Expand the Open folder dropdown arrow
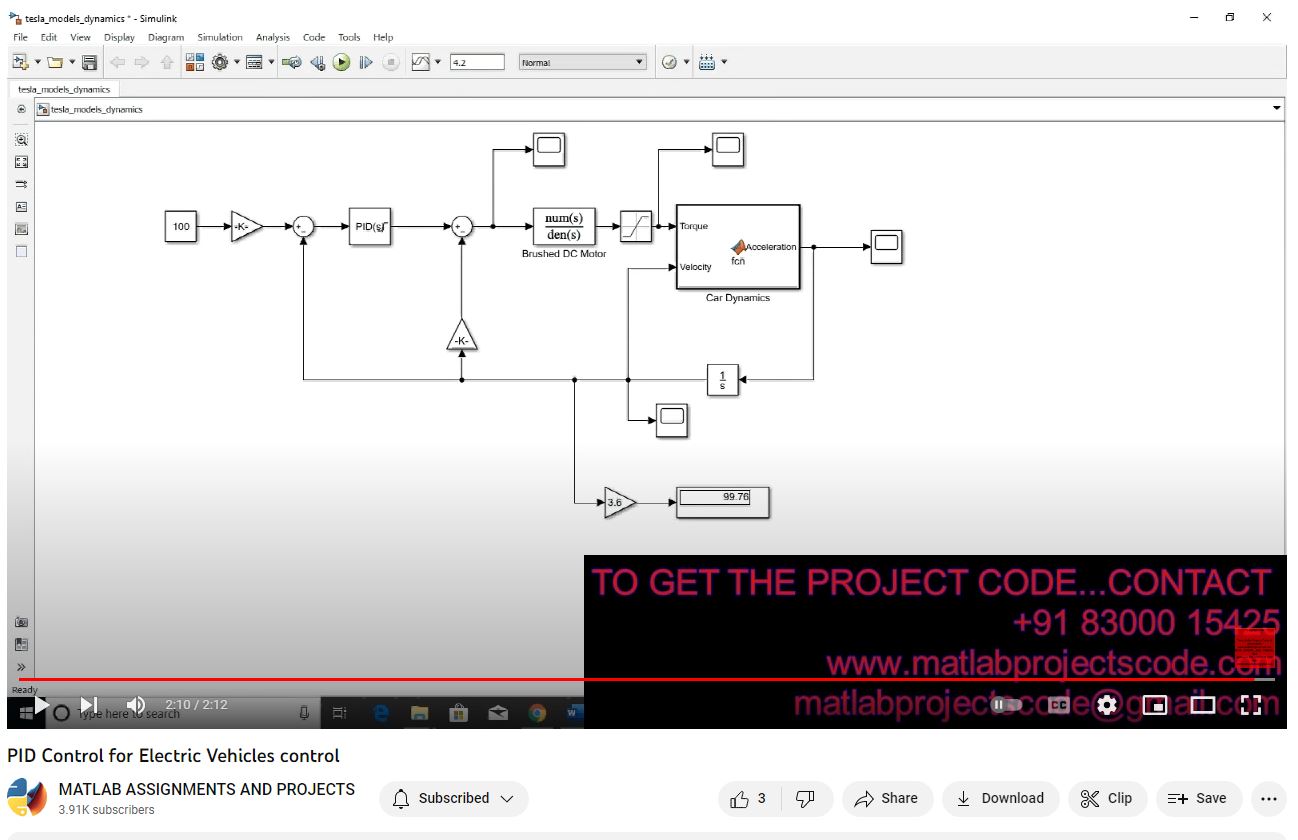This screenshot has width=1298, height=840. click(x=72, y=62)
